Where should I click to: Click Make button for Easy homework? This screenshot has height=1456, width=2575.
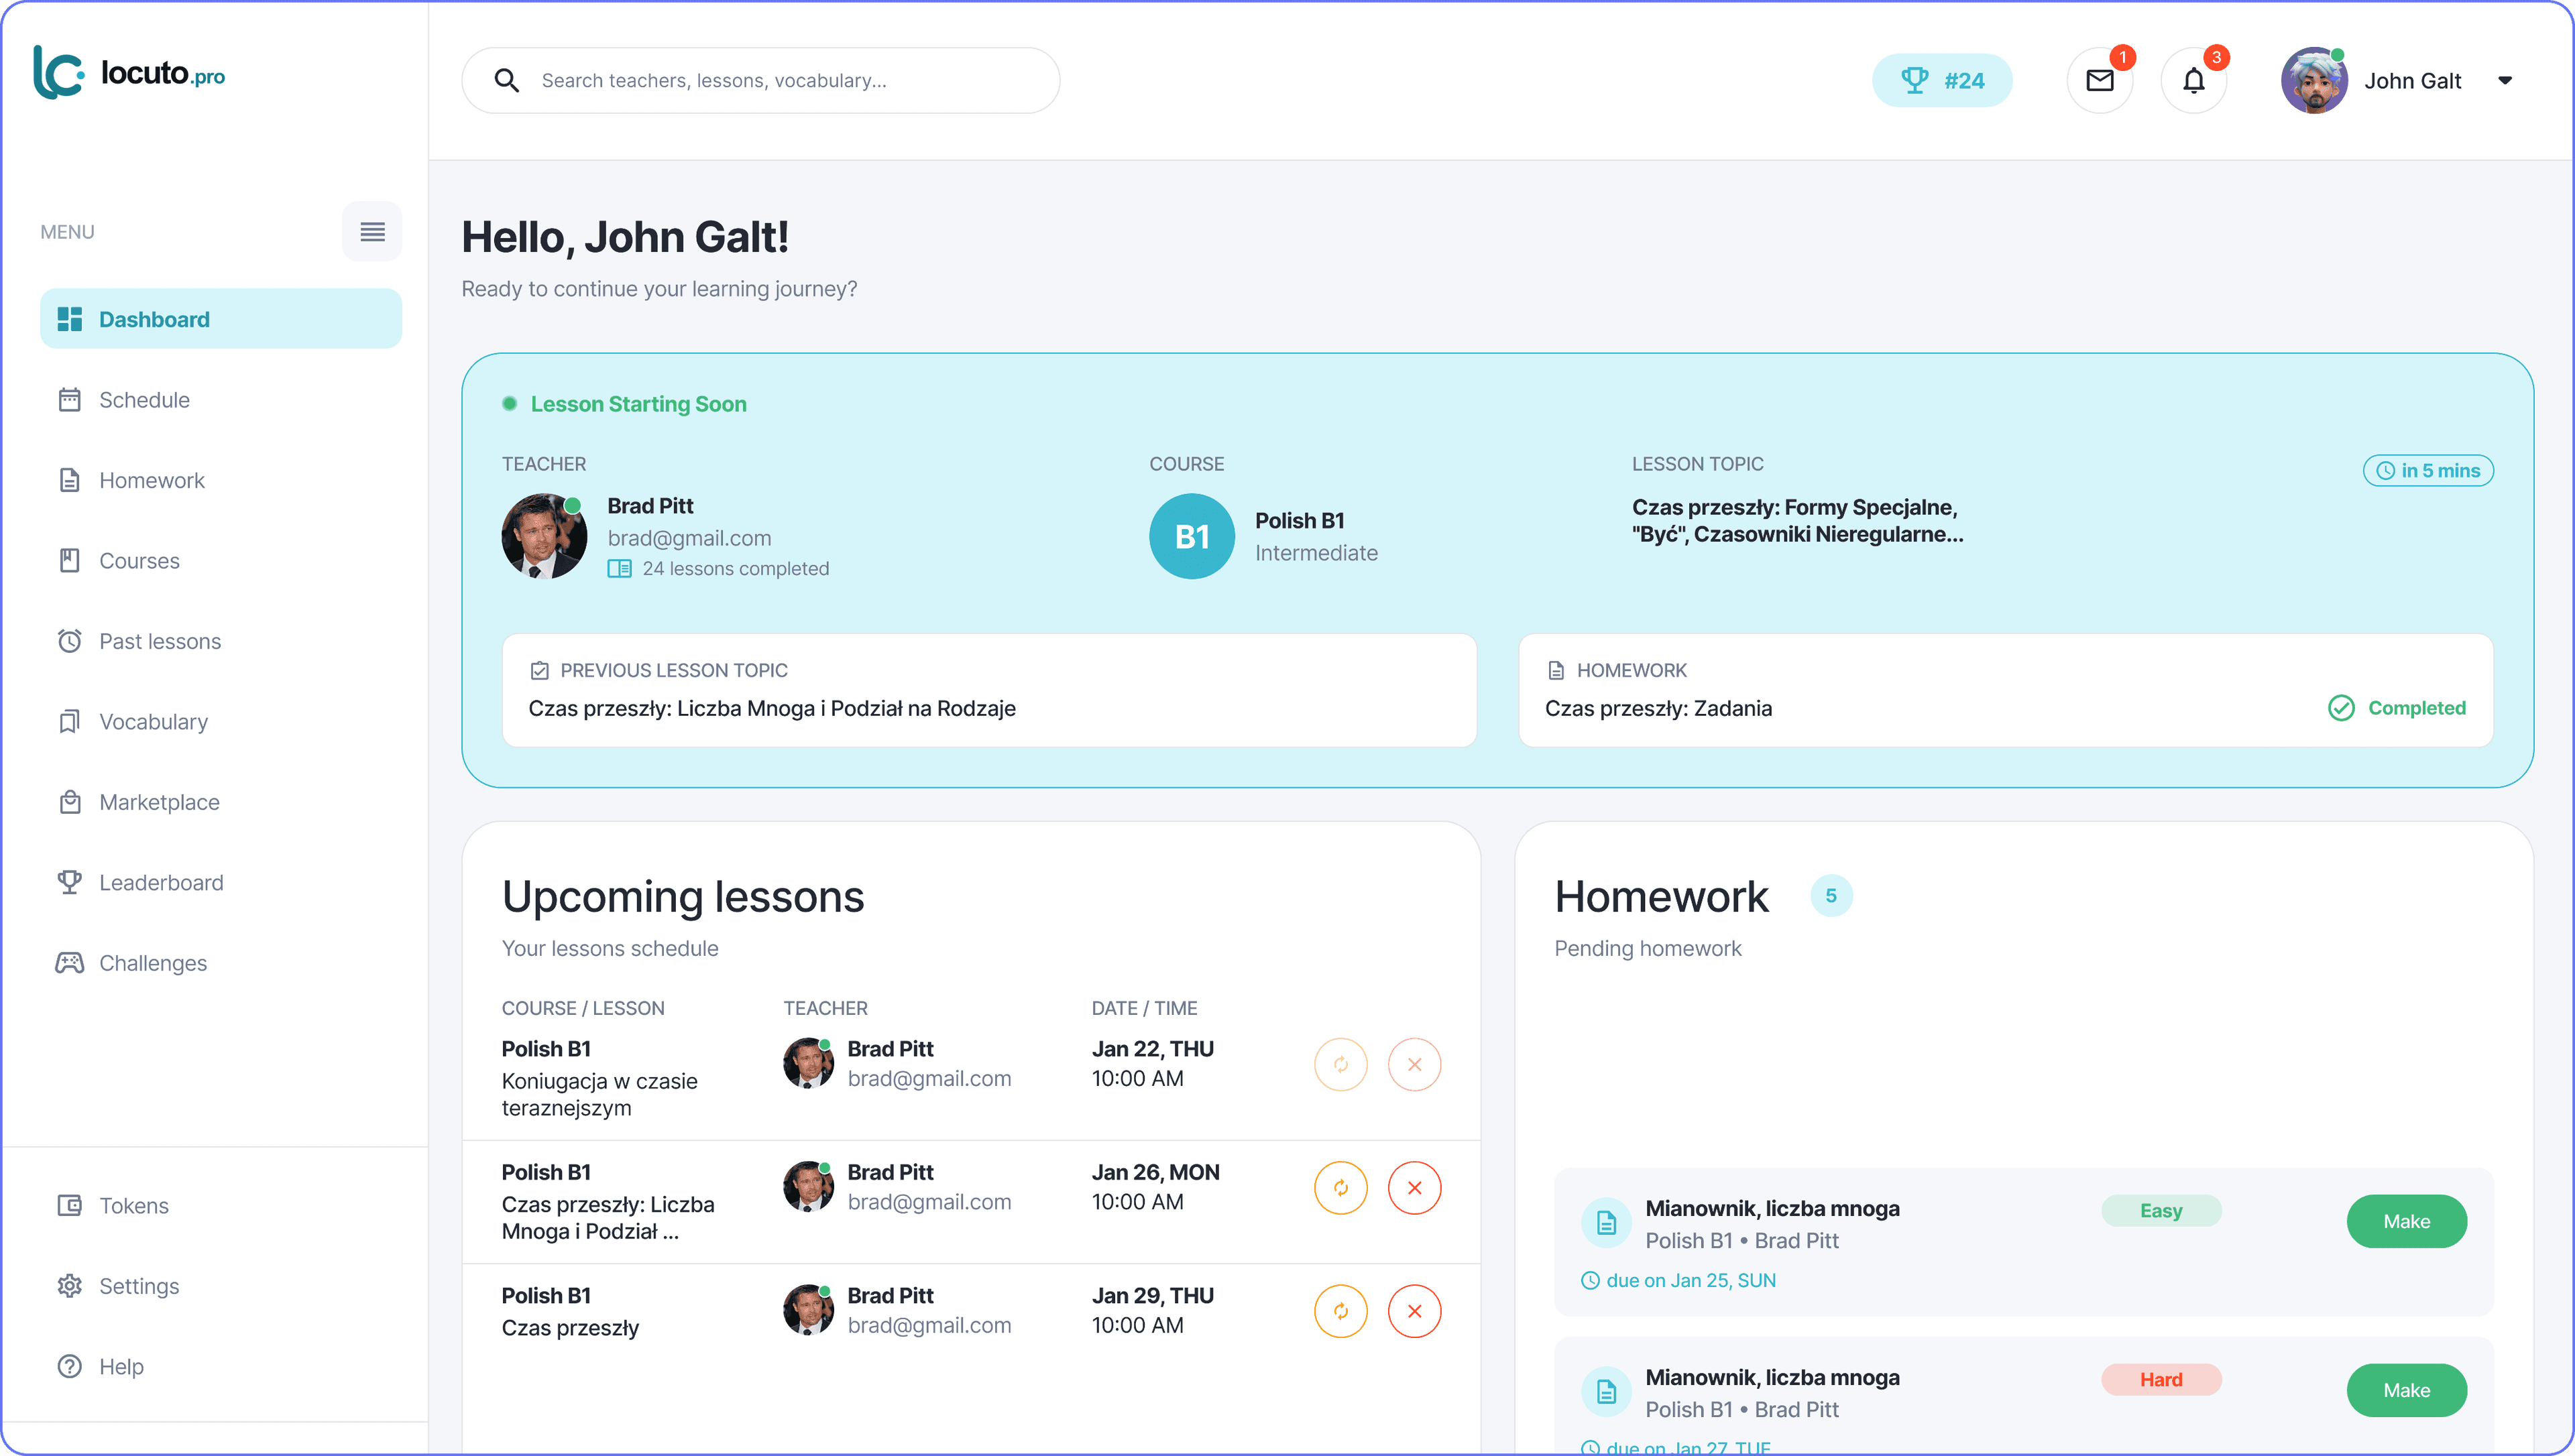[x=2406, y=1221]
